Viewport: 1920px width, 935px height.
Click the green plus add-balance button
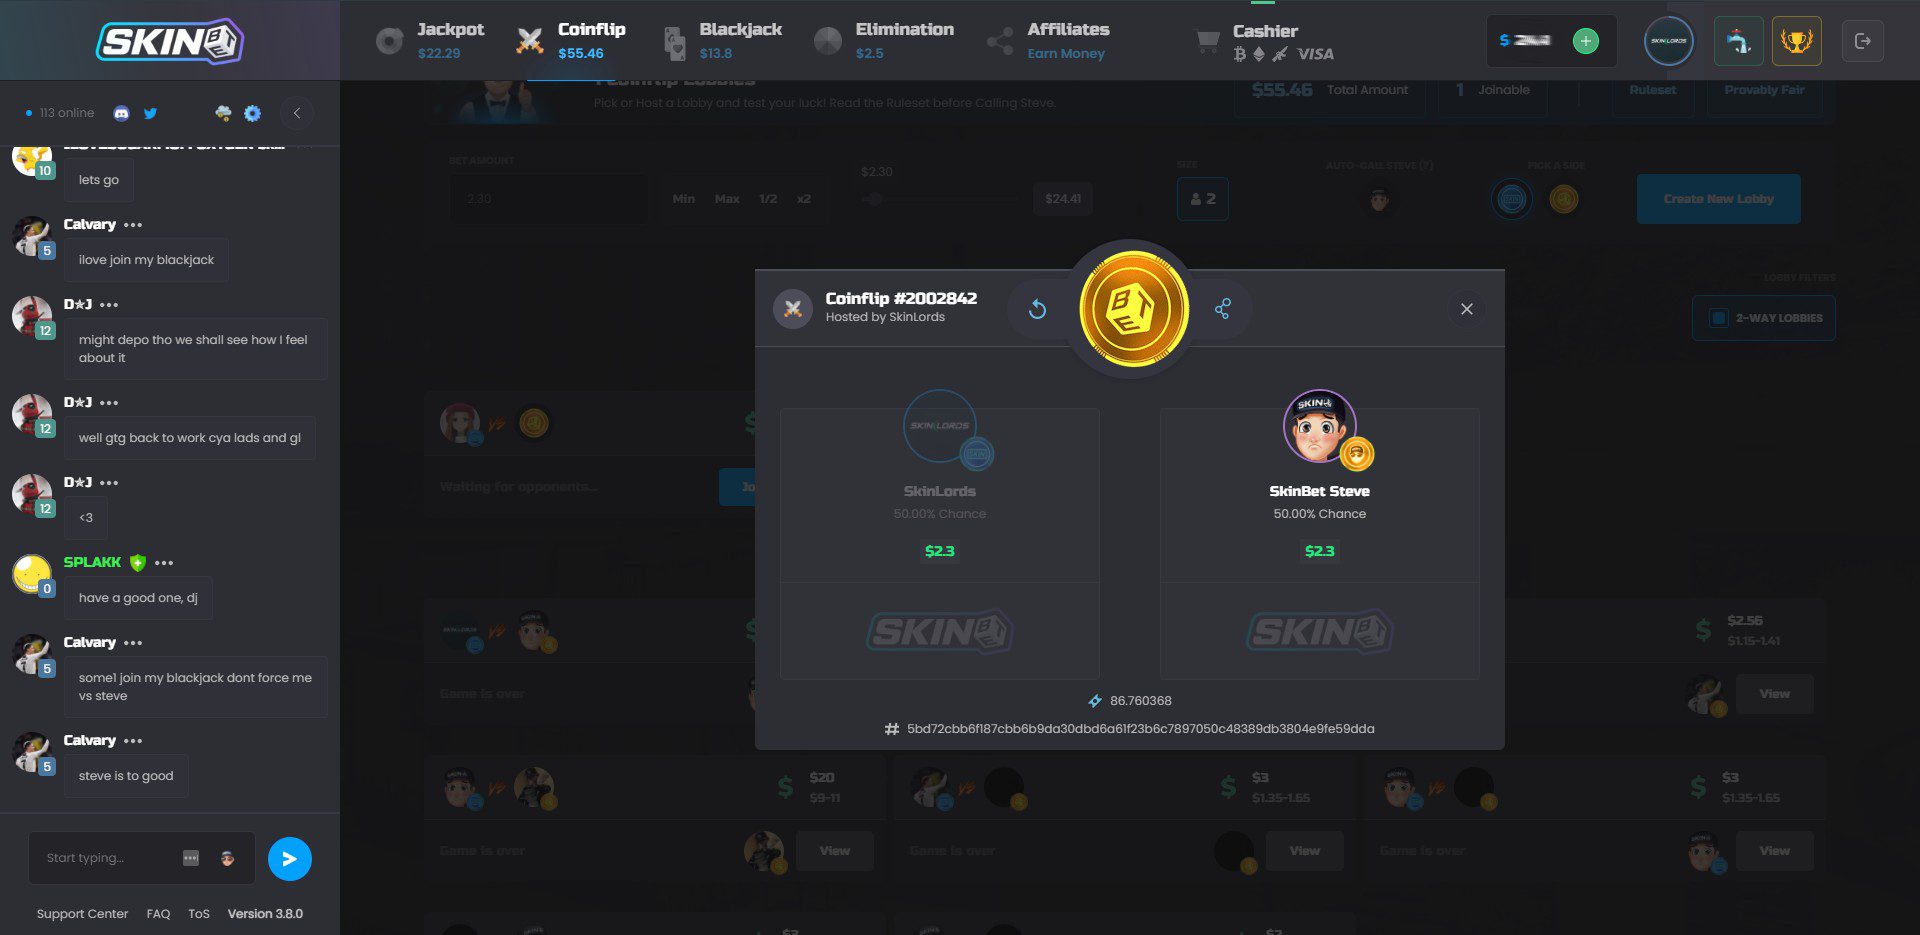[1585, 41]
